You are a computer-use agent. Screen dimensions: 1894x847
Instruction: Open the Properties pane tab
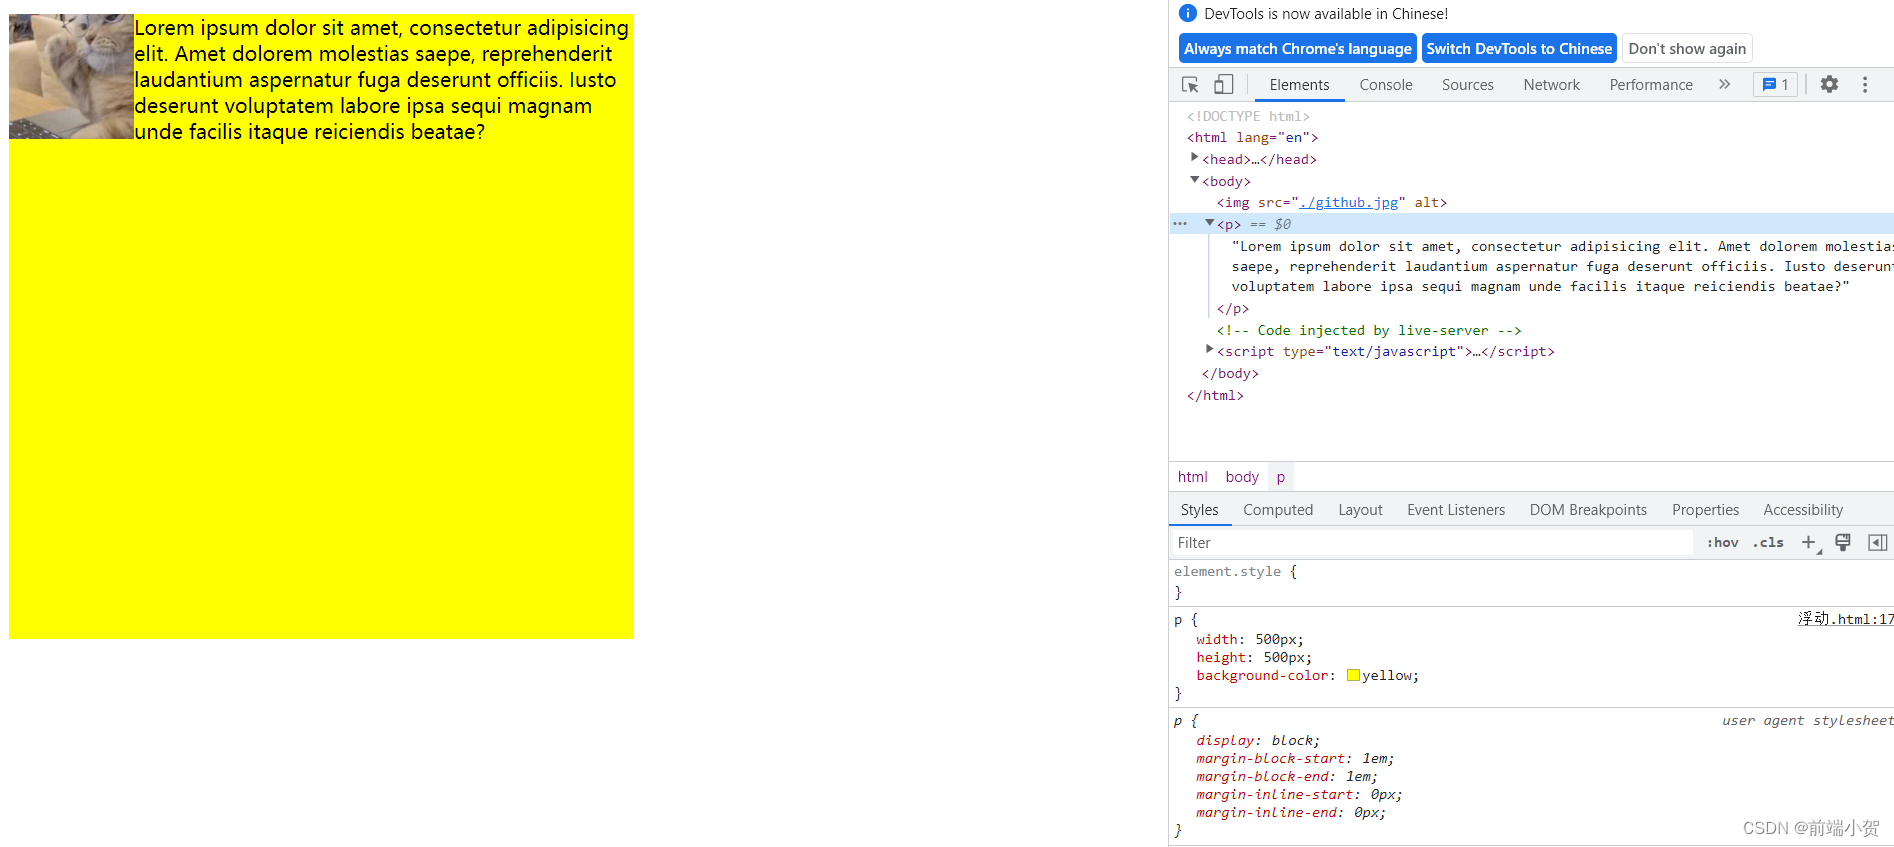click(x=1705, y=510)
